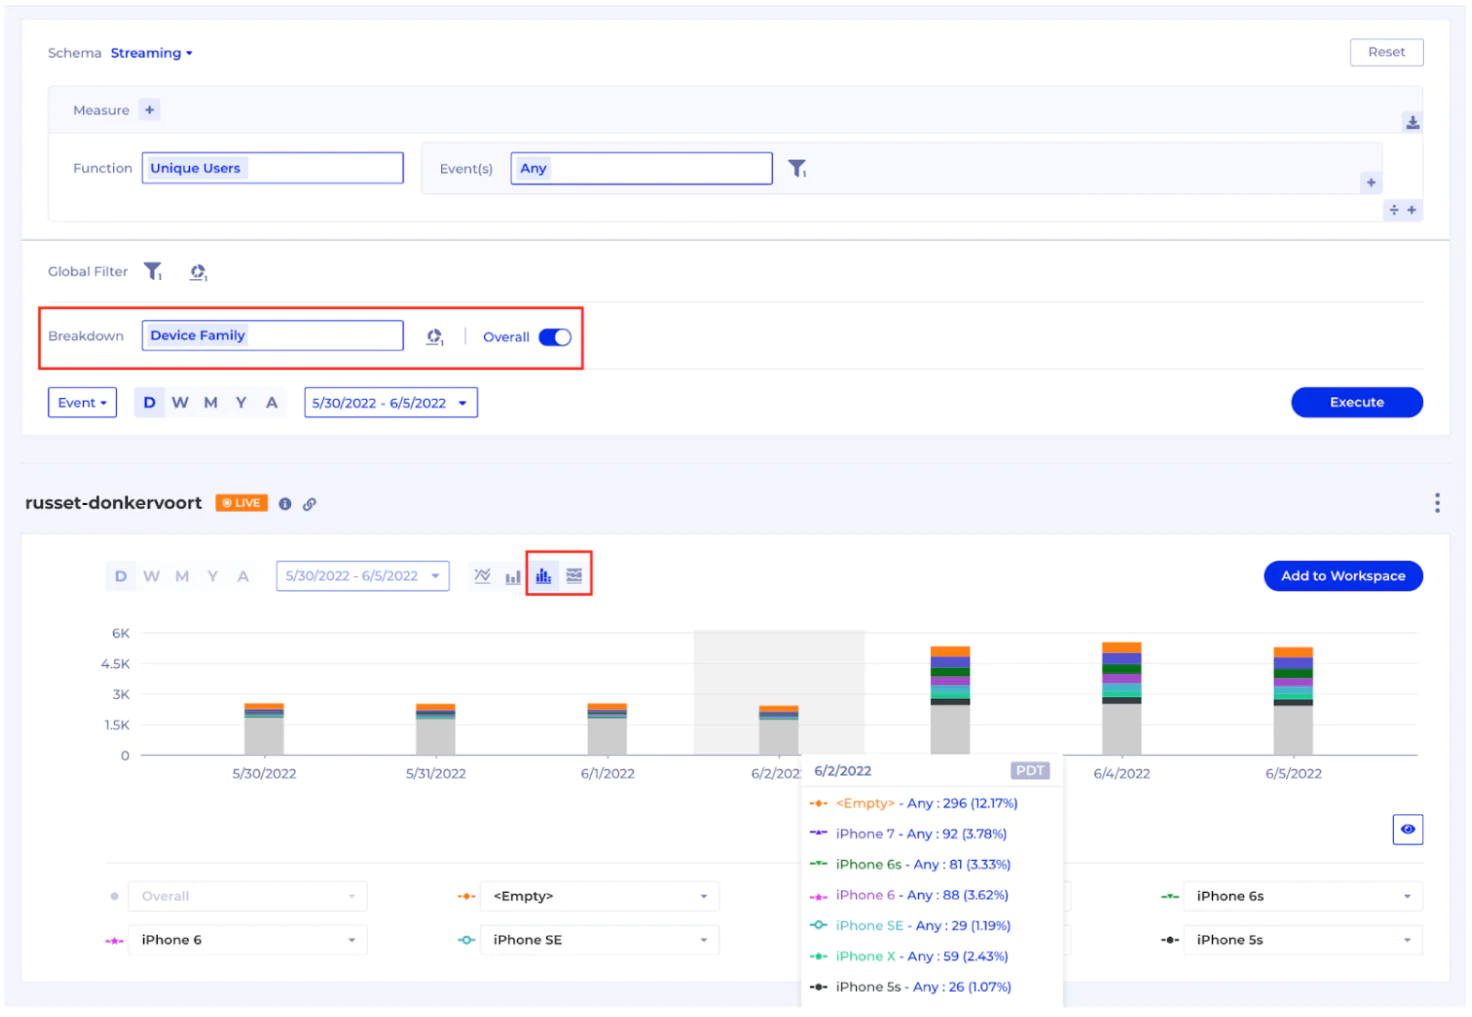The height and width of the screenshot is (1017, 1472).
Task: Select the stacked bar chart icon
Action: coord(543,575)
